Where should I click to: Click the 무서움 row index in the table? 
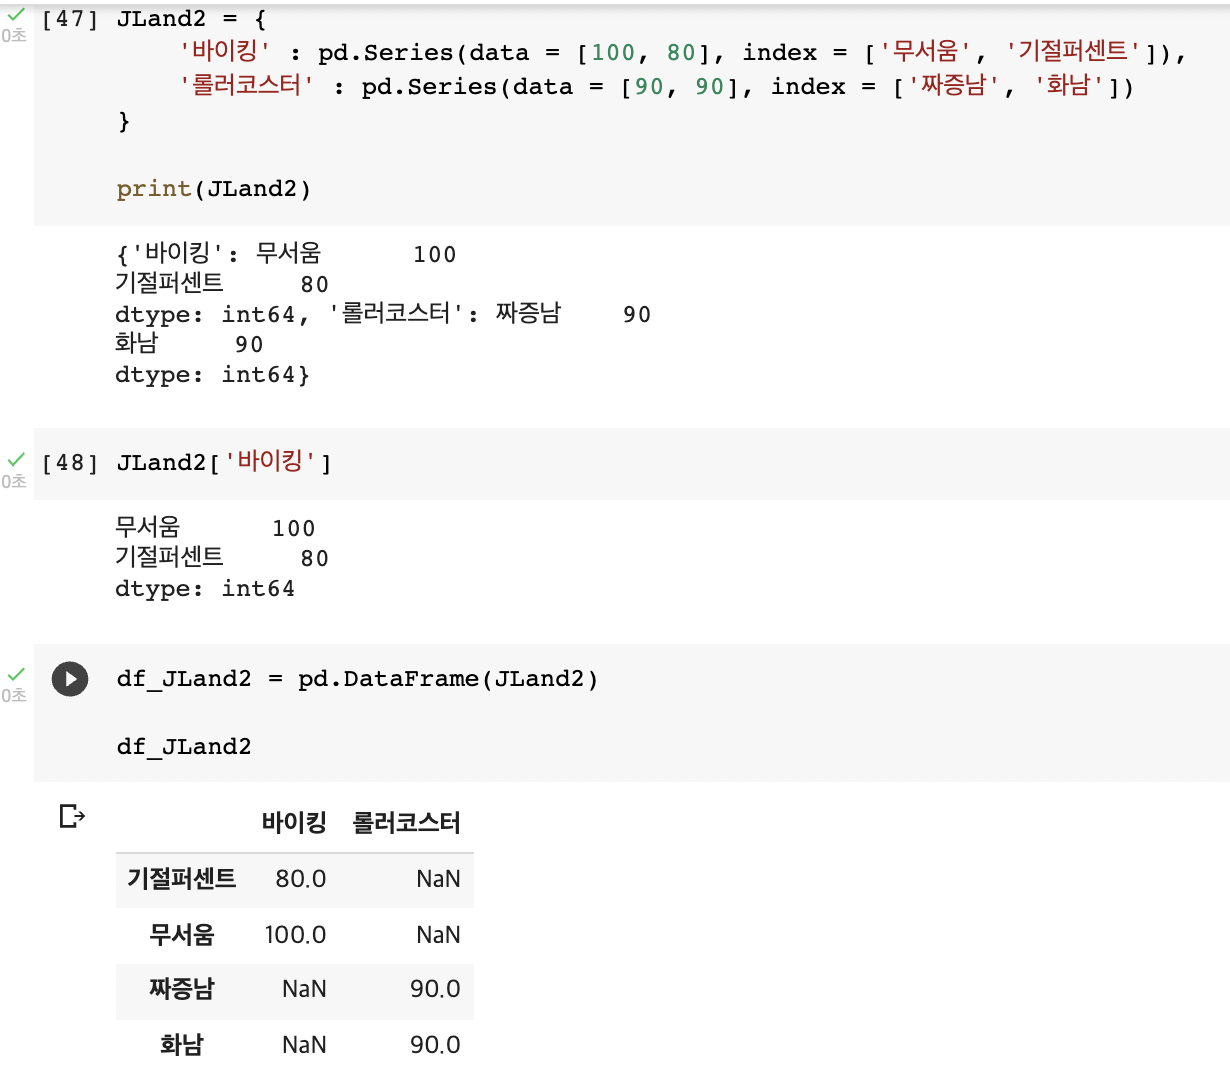click(x=181, y=935)
